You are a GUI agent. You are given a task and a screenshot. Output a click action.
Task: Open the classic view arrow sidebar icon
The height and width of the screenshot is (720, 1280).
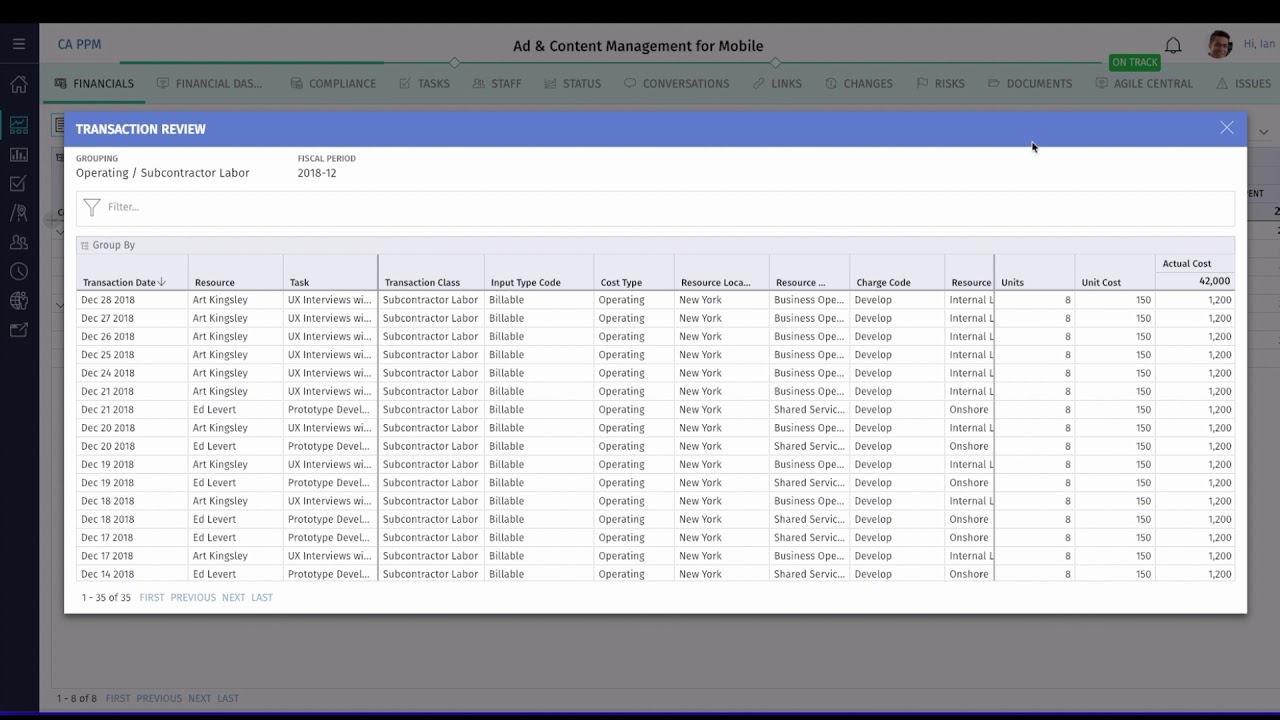coord(18,330)
